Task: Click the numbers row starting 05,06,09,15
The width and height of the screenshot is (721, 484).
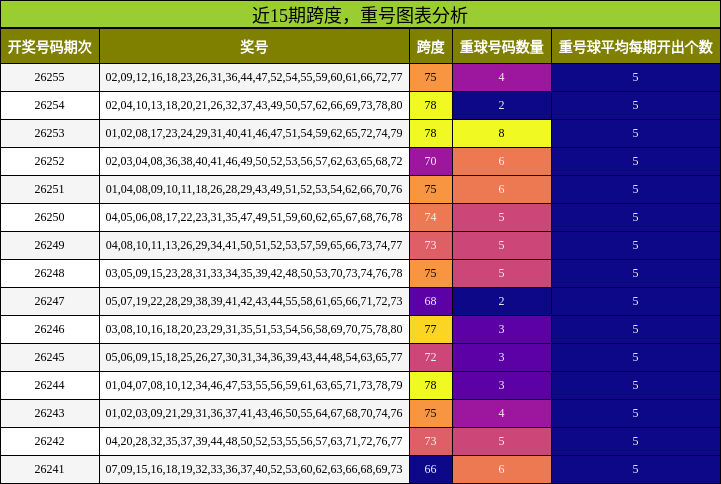Action: click(254, 358)
